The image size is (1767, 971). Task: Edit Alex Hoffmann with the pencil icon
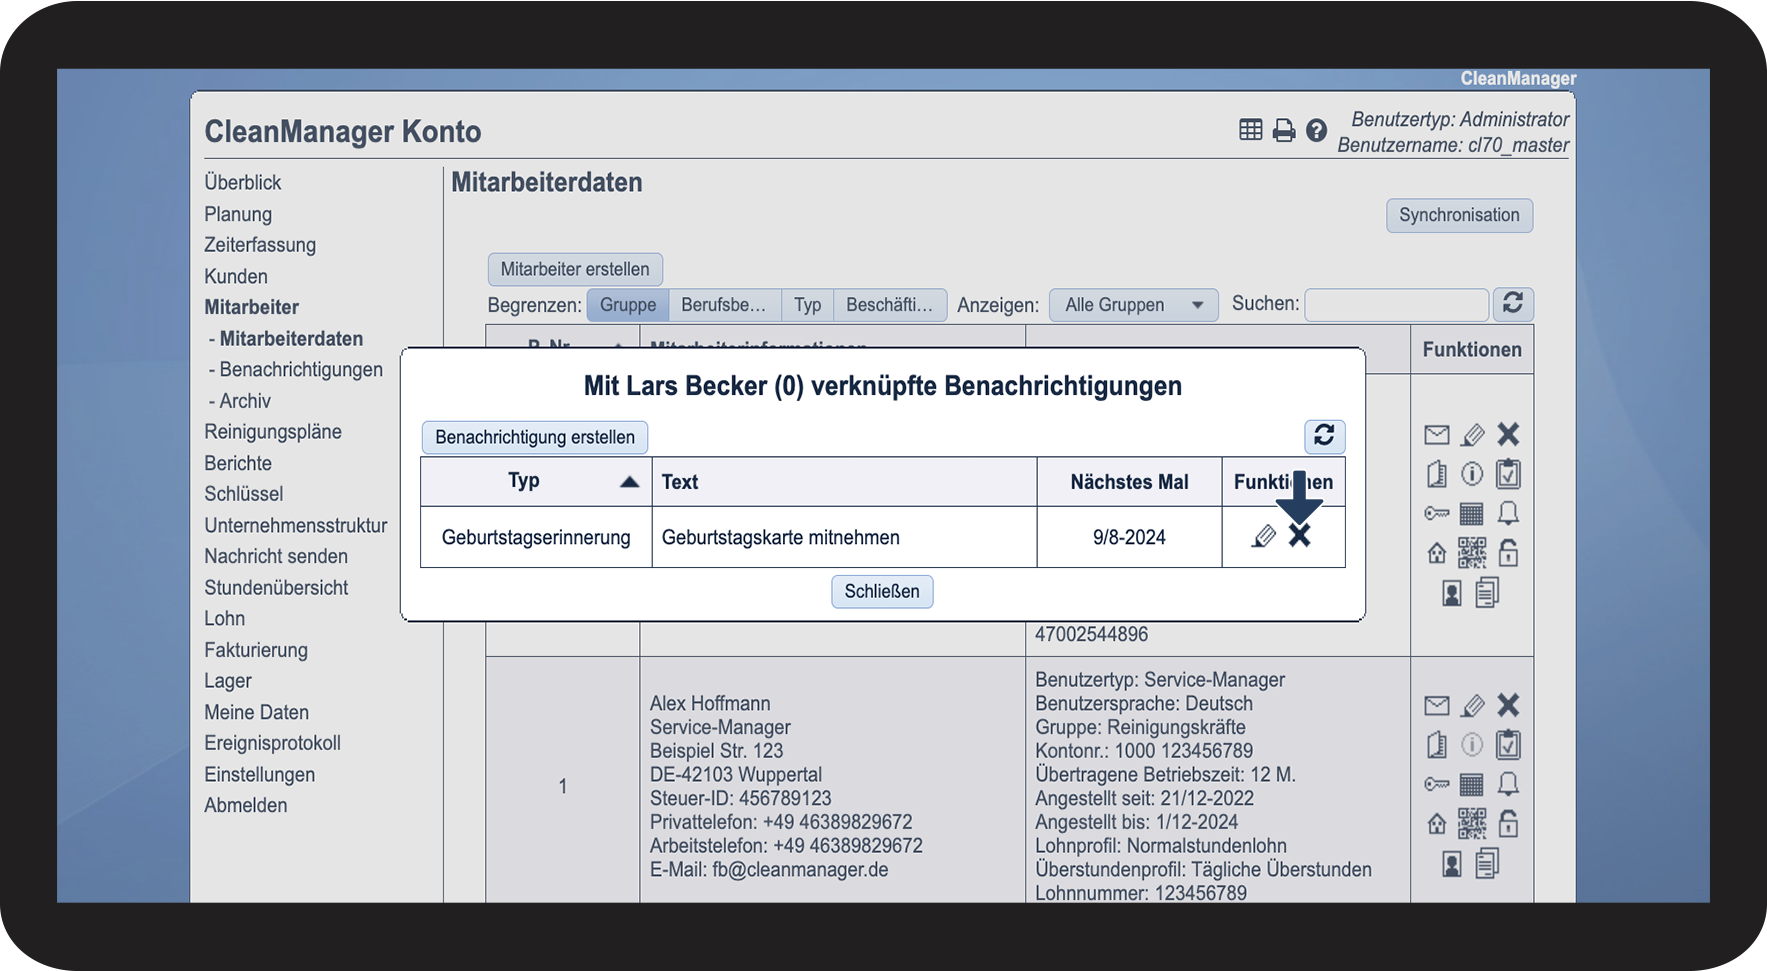coord(1473,706)
